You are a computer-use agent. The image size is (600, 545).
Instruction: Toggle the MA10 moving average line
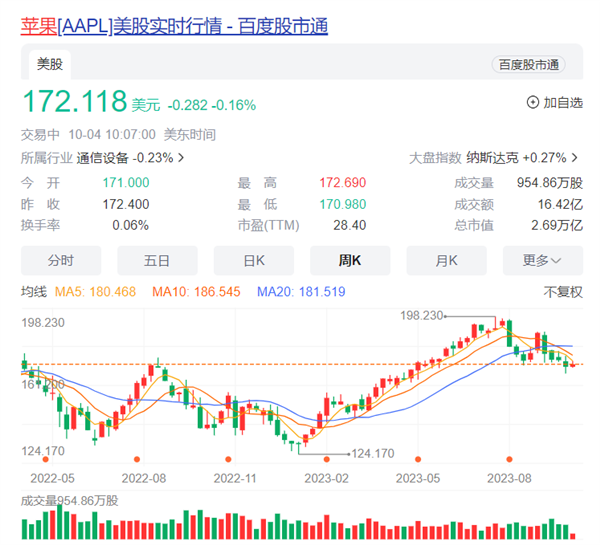[196, 292]
